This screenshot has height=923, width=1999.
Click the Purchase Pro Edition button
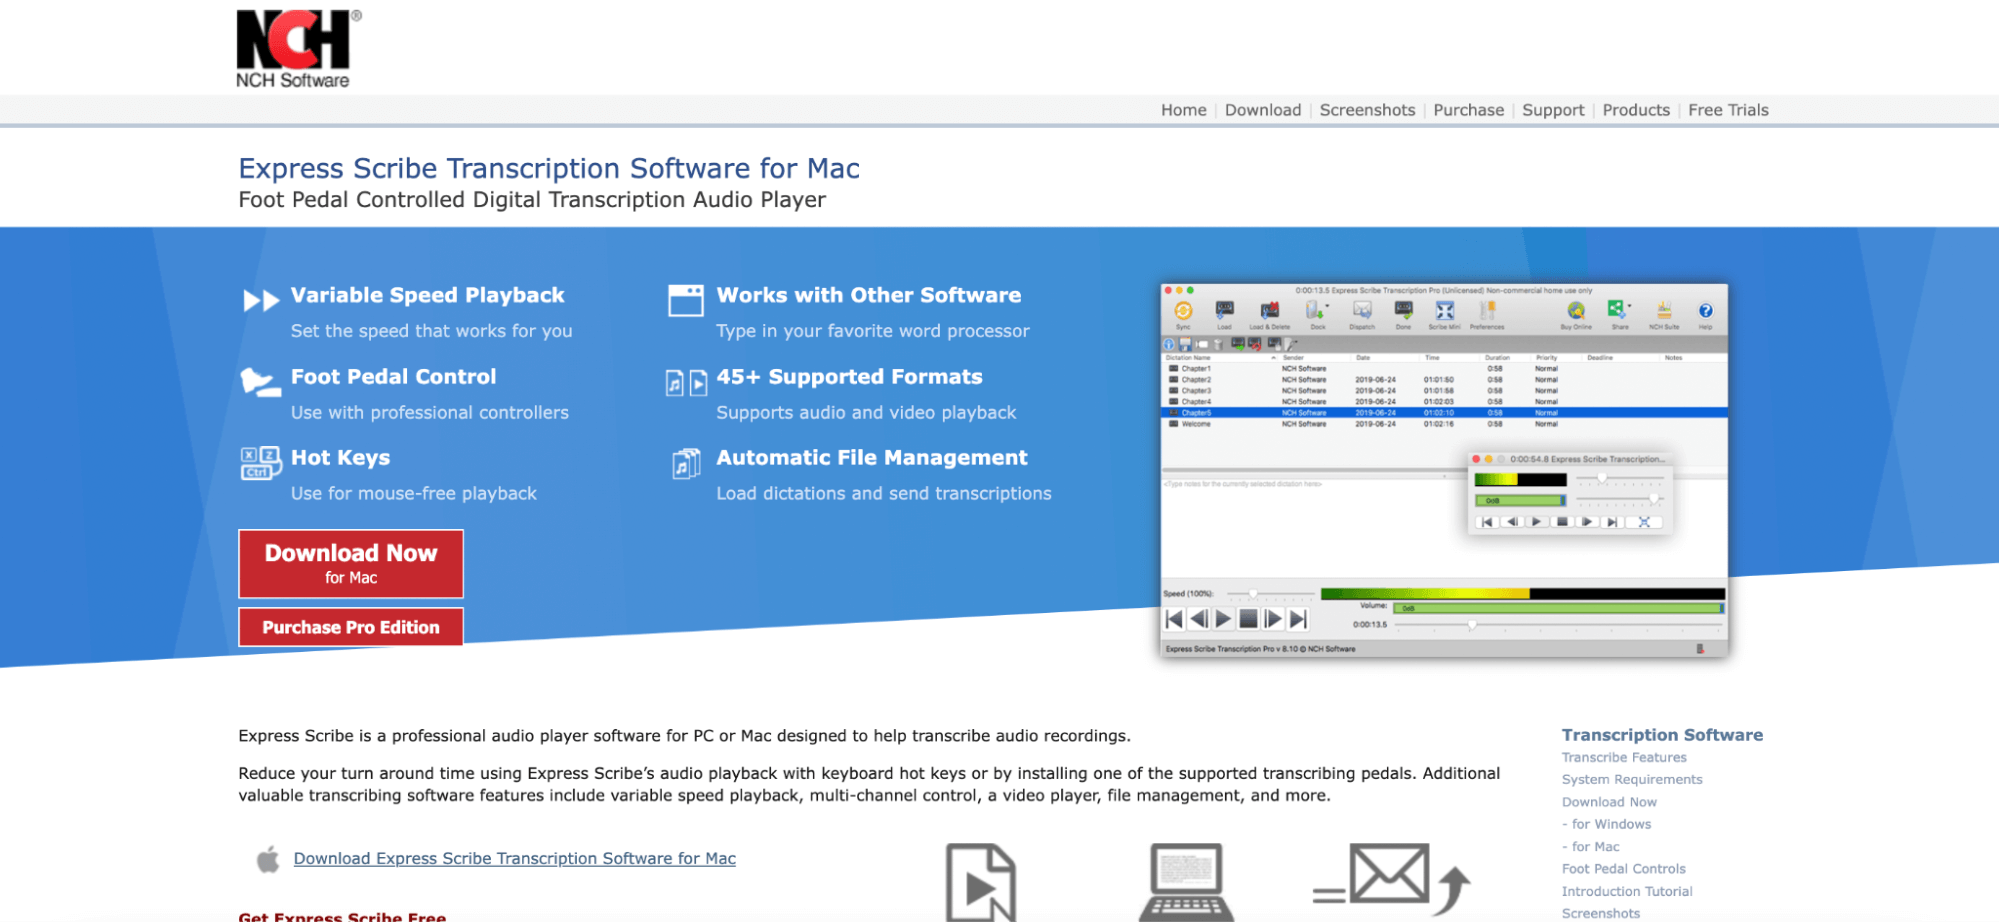(351, 627)
